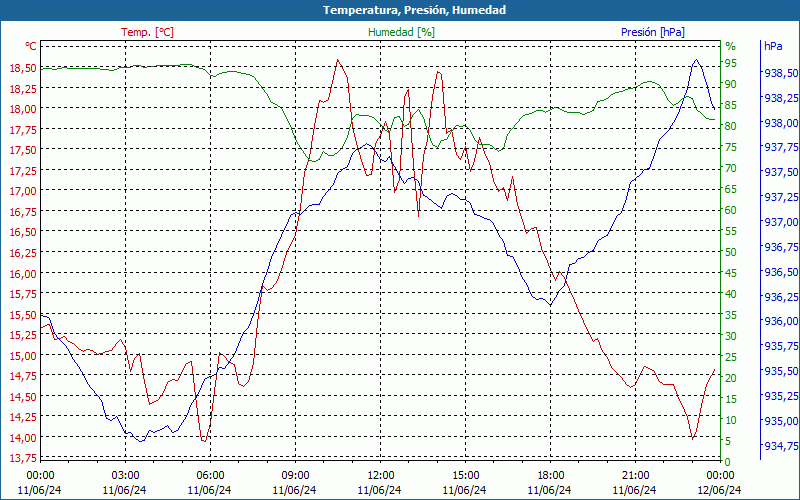
Task: Click the 15:00 time axis label
Action: coord(465,477)
